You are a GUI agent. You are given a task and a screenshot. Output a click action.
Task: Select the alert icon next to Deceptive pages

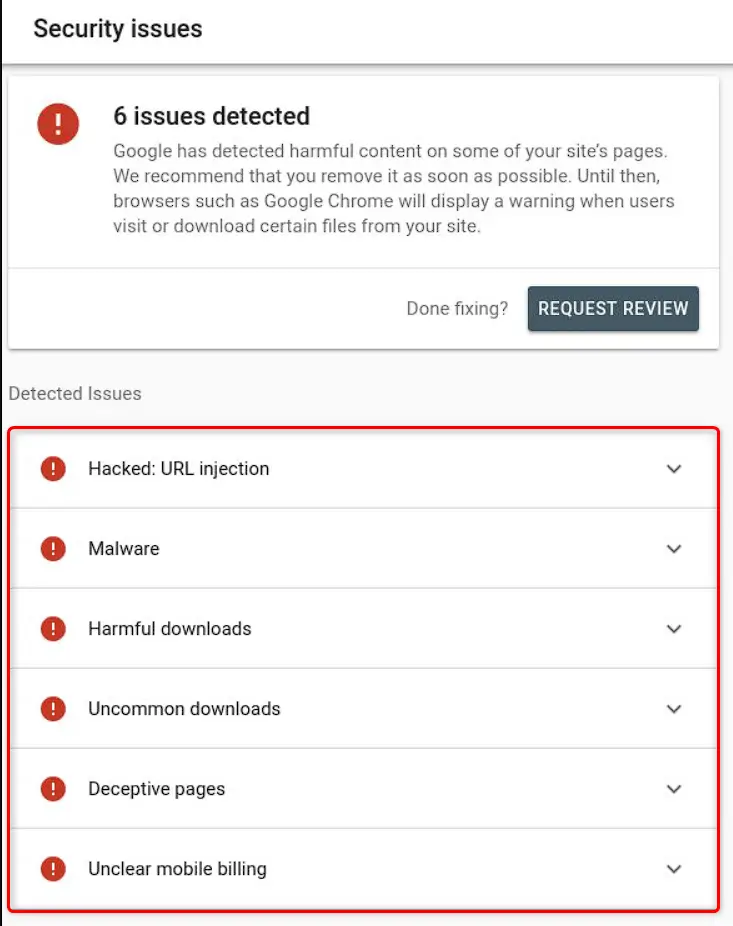[52, 788]
